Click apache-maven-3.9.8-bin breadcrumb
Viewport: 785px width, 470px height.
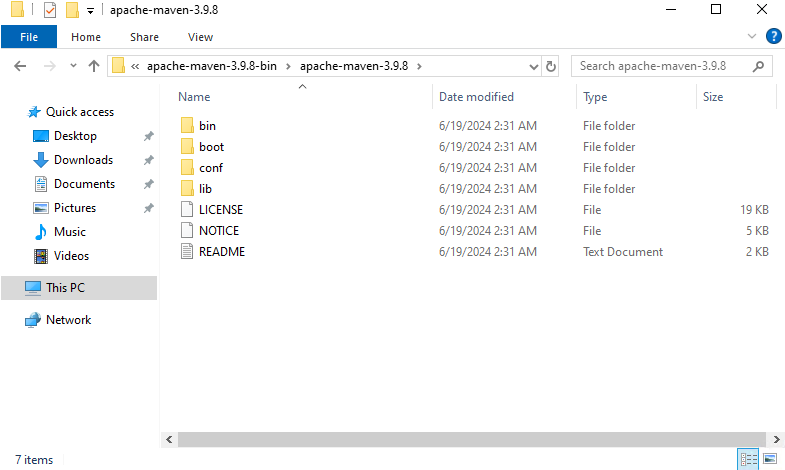coord(212,66)
